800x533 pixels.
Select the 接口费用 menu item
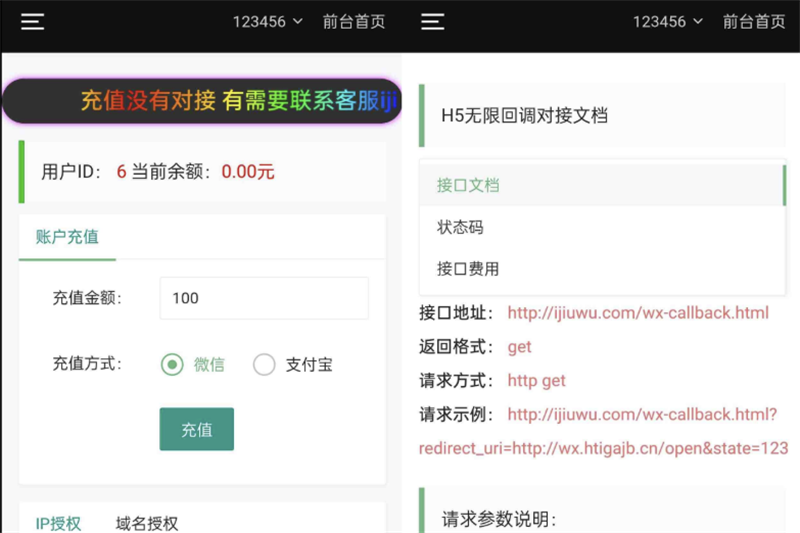[602, 269]
